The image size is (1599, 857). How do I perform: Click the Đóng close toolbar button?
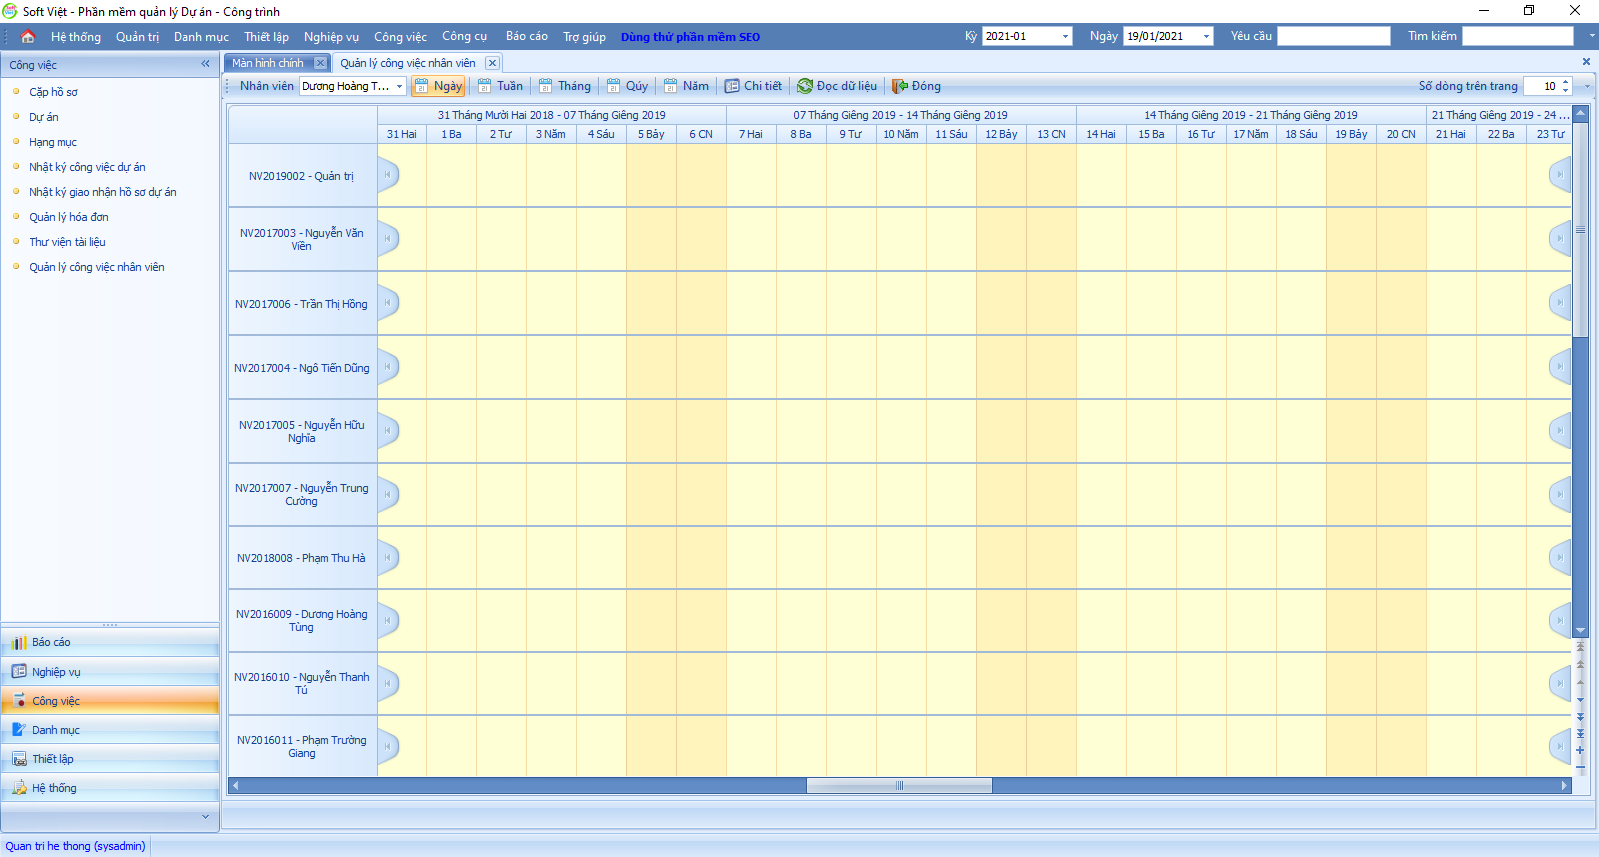[916, 86]
